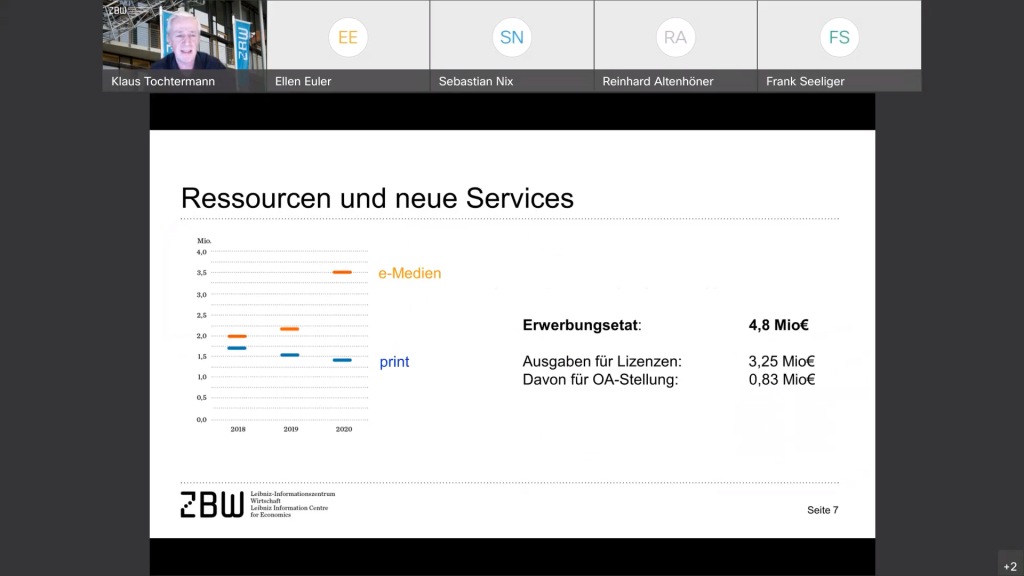Click the ZBW logo on the slide footer
This screenshot has width=1024, height=576.
pyautogui.click(x=211, y=504)
